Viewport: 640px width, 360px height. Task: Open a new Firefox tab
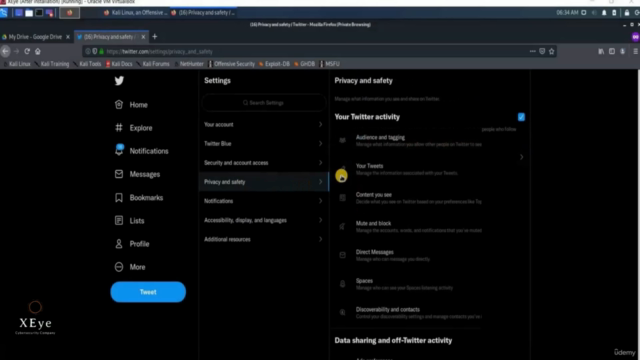155,37
